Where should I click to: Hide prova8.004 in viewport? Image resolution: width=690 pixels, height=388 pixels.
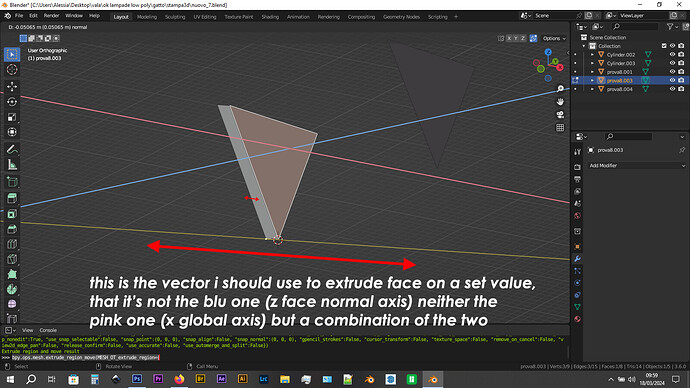672,89
